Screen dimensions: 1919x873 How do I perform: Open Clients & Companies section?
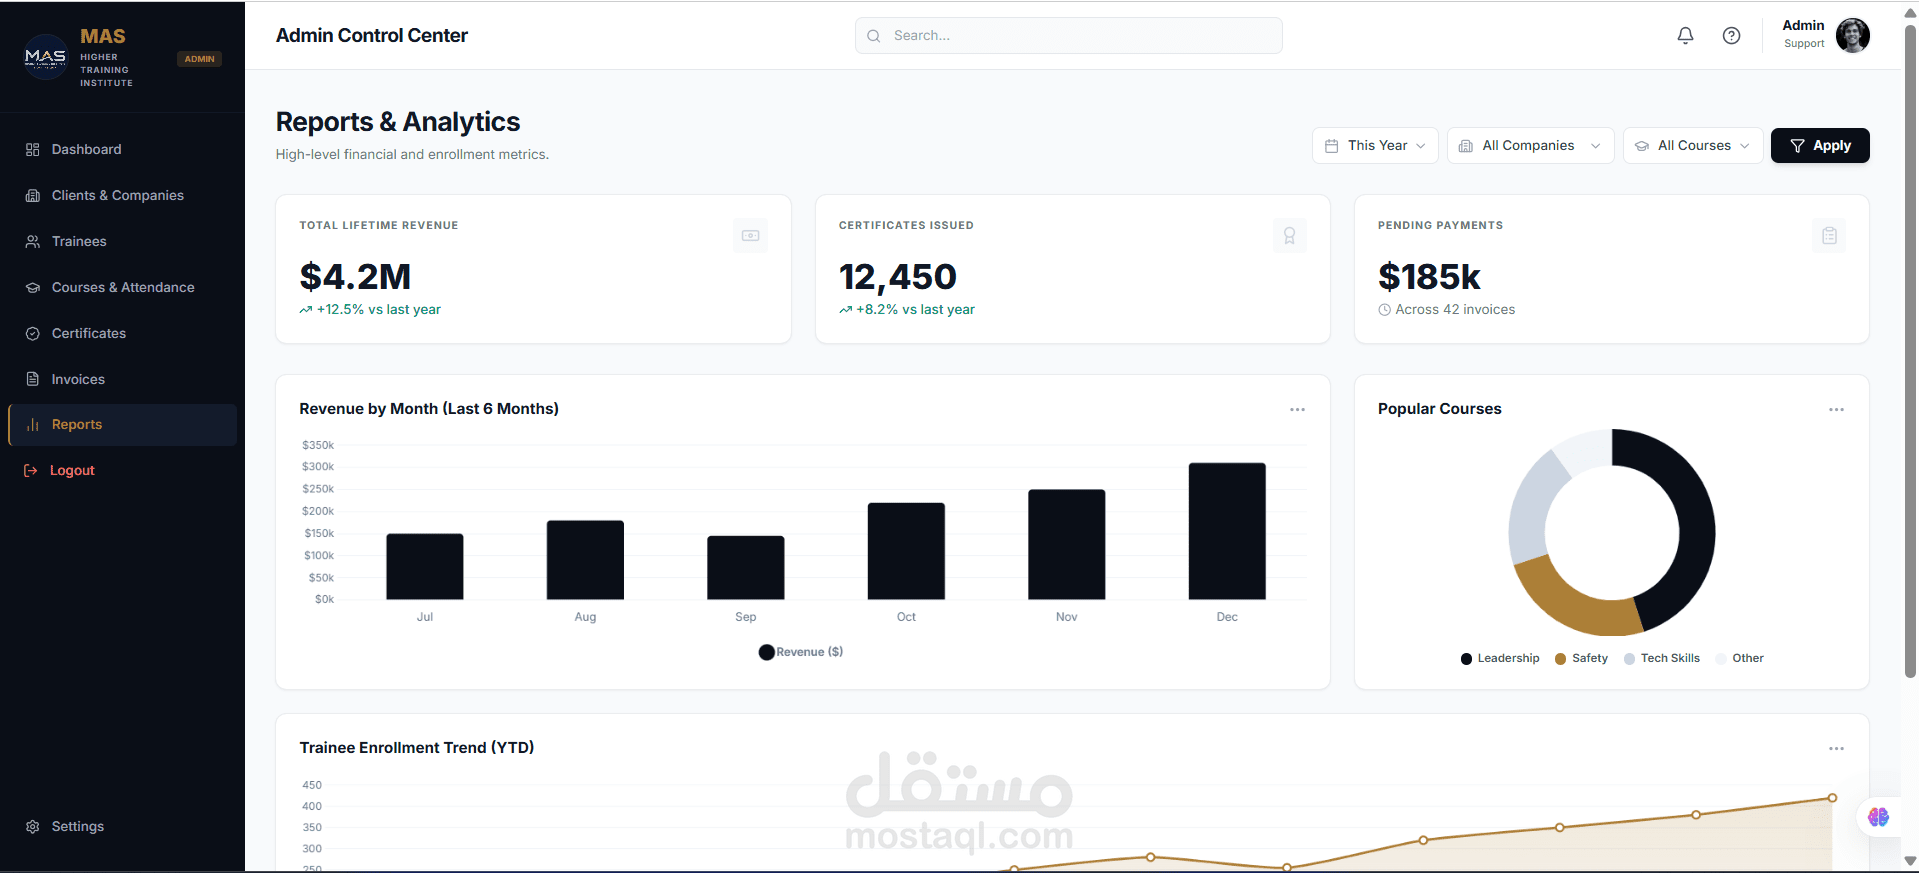(122, 195)
